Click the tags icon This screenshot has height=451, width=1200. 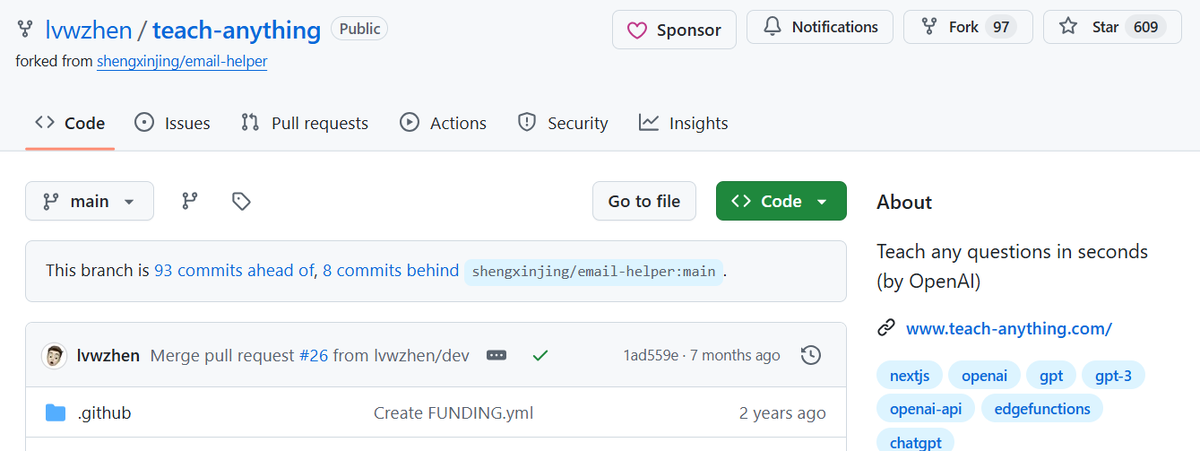coord(241,201)
